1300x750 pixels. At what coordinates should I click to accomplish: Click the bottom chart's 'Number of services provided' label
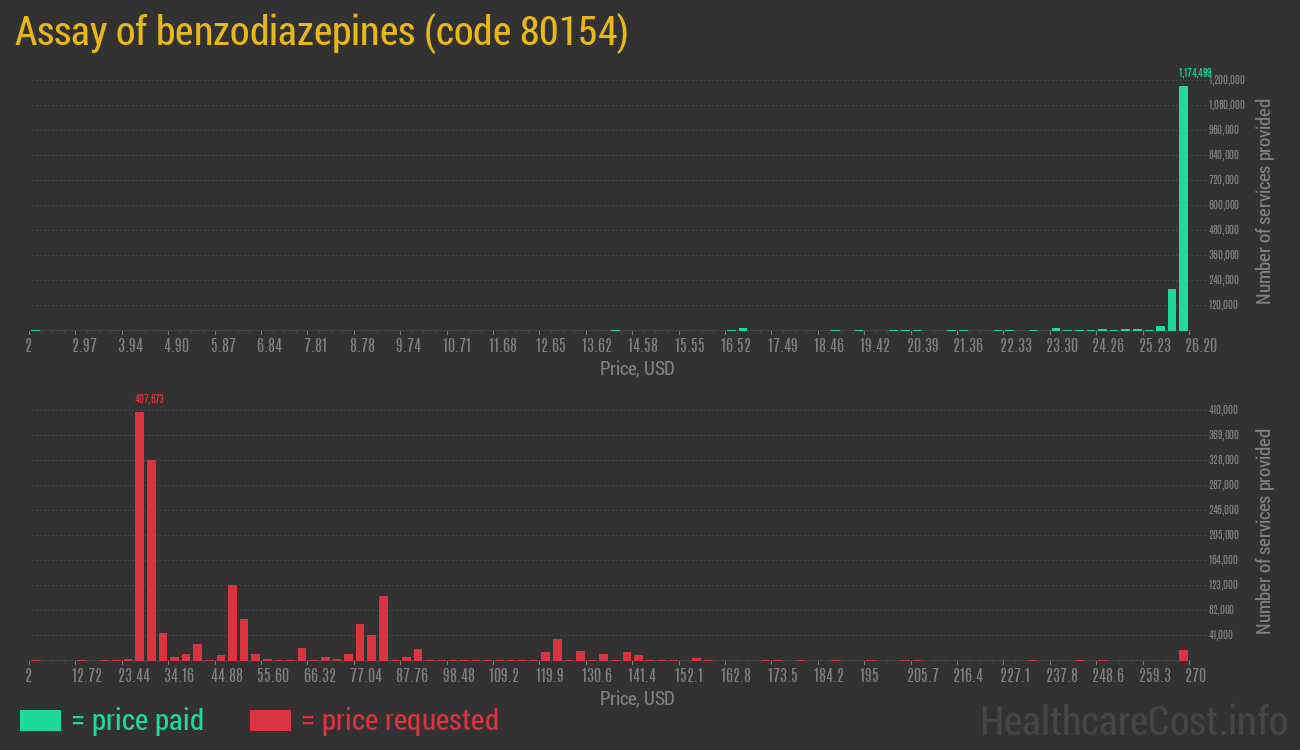point(1263,531)
